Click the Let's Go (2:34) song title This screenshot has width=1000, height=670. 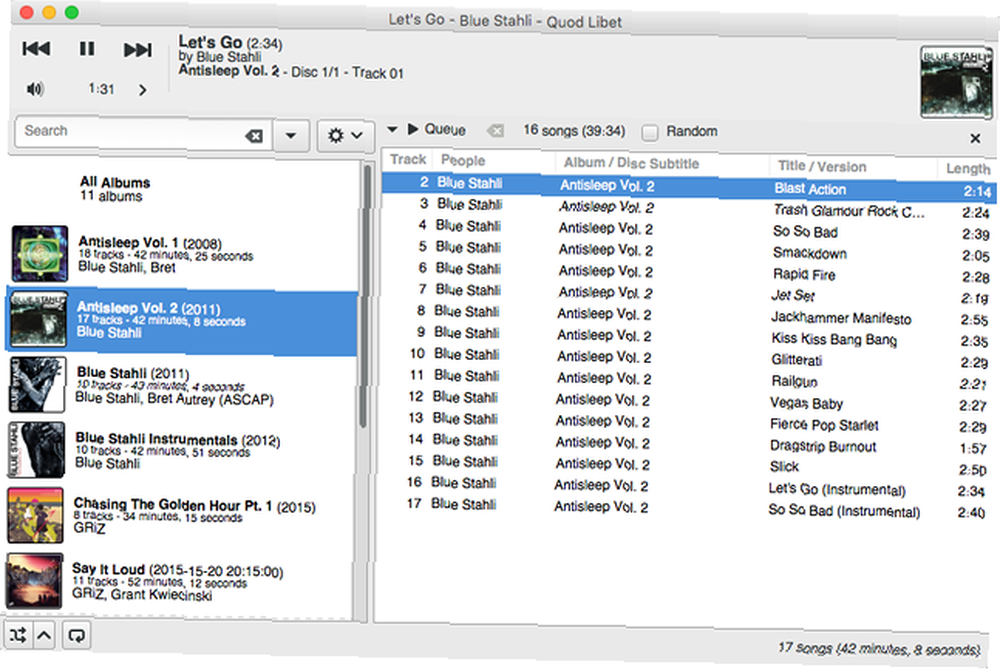pyautogui.click(x=230, y=43)
